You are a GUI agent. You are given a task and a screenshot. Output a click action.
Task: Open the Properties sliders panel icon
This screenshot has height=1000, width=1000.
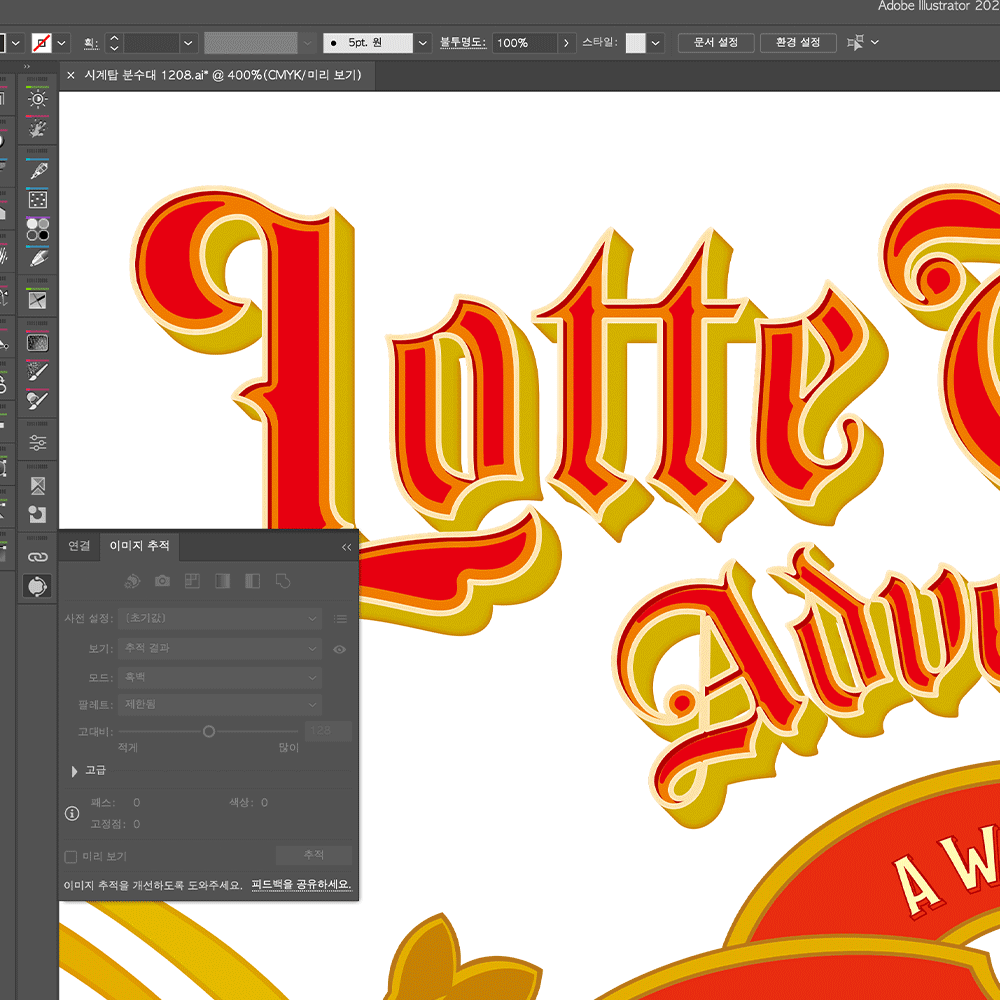point(38,443)
